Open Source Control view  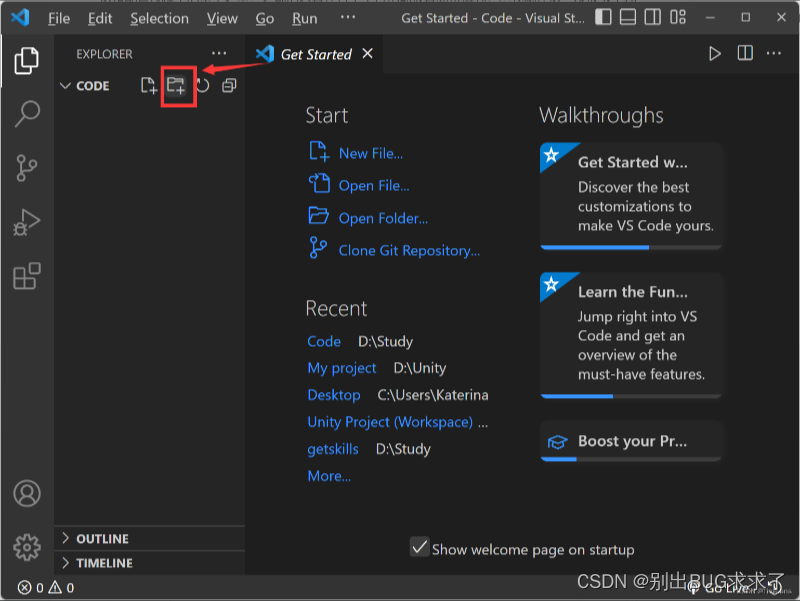pyautogui.click(x=27, y=168)
